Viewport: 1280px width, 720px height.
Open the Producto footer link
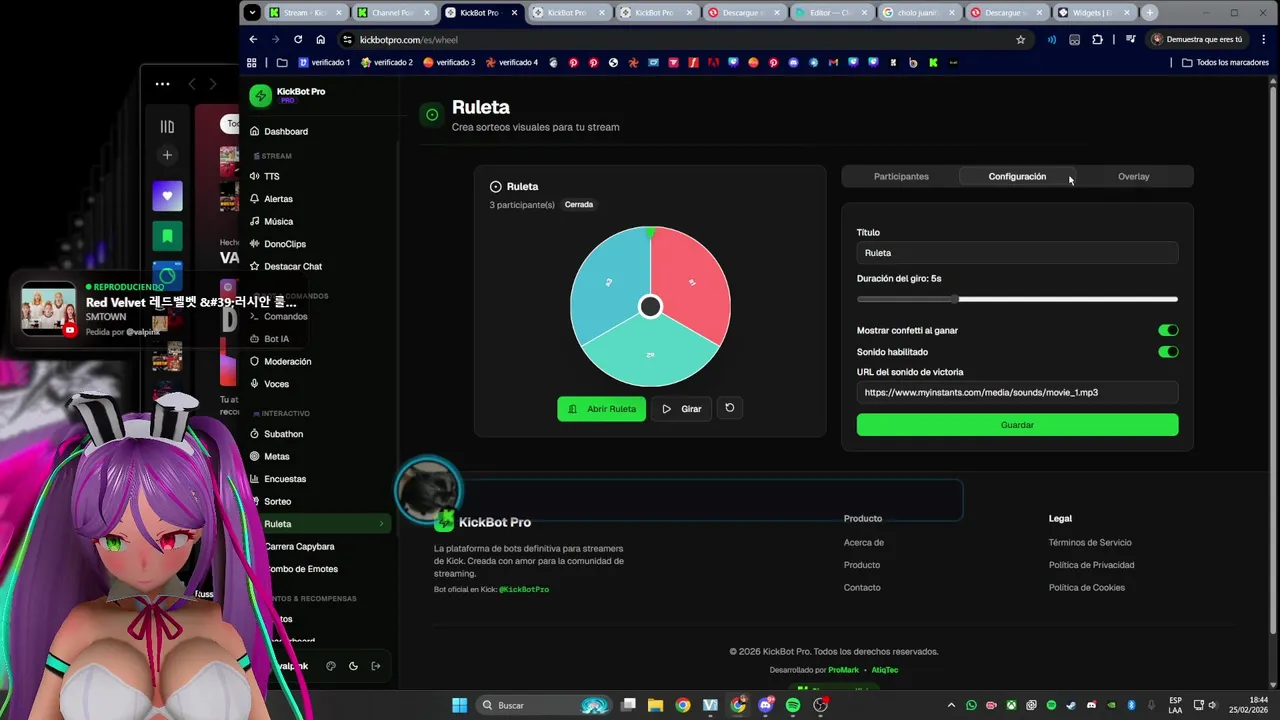point(862,565)
